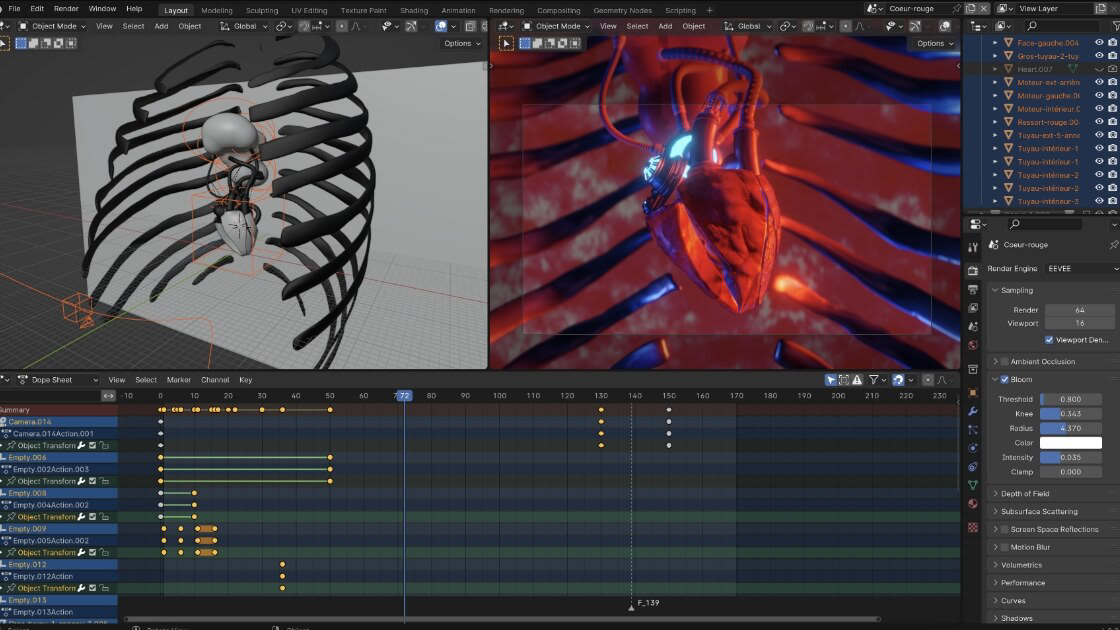This screenshot has width=1120, height=630.
Task: Open the Physics properties tab icon
Action: tap(973, 449)
